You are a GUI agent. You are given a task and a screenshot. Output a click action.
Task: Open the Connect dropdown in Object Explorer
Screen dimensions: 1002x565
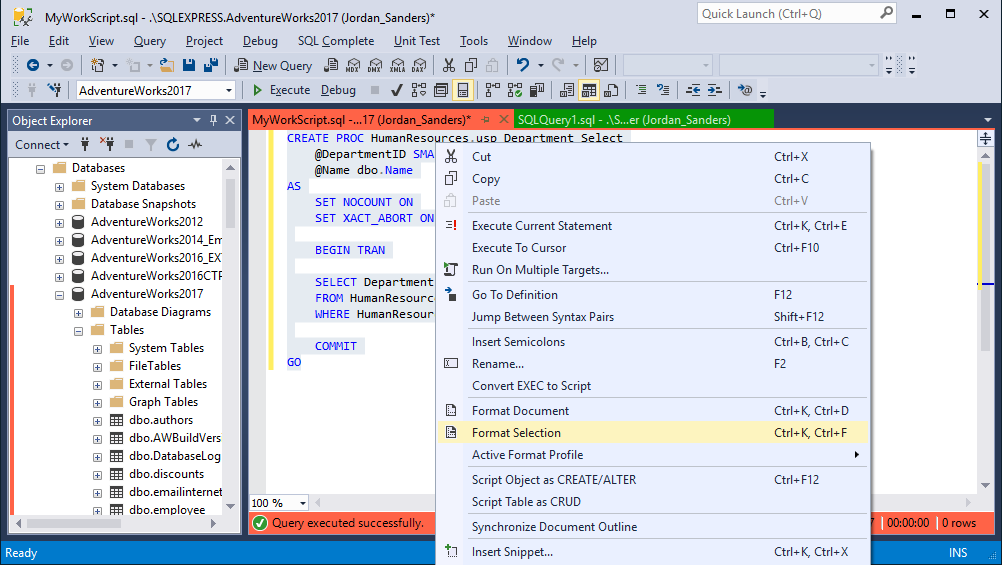42,144
